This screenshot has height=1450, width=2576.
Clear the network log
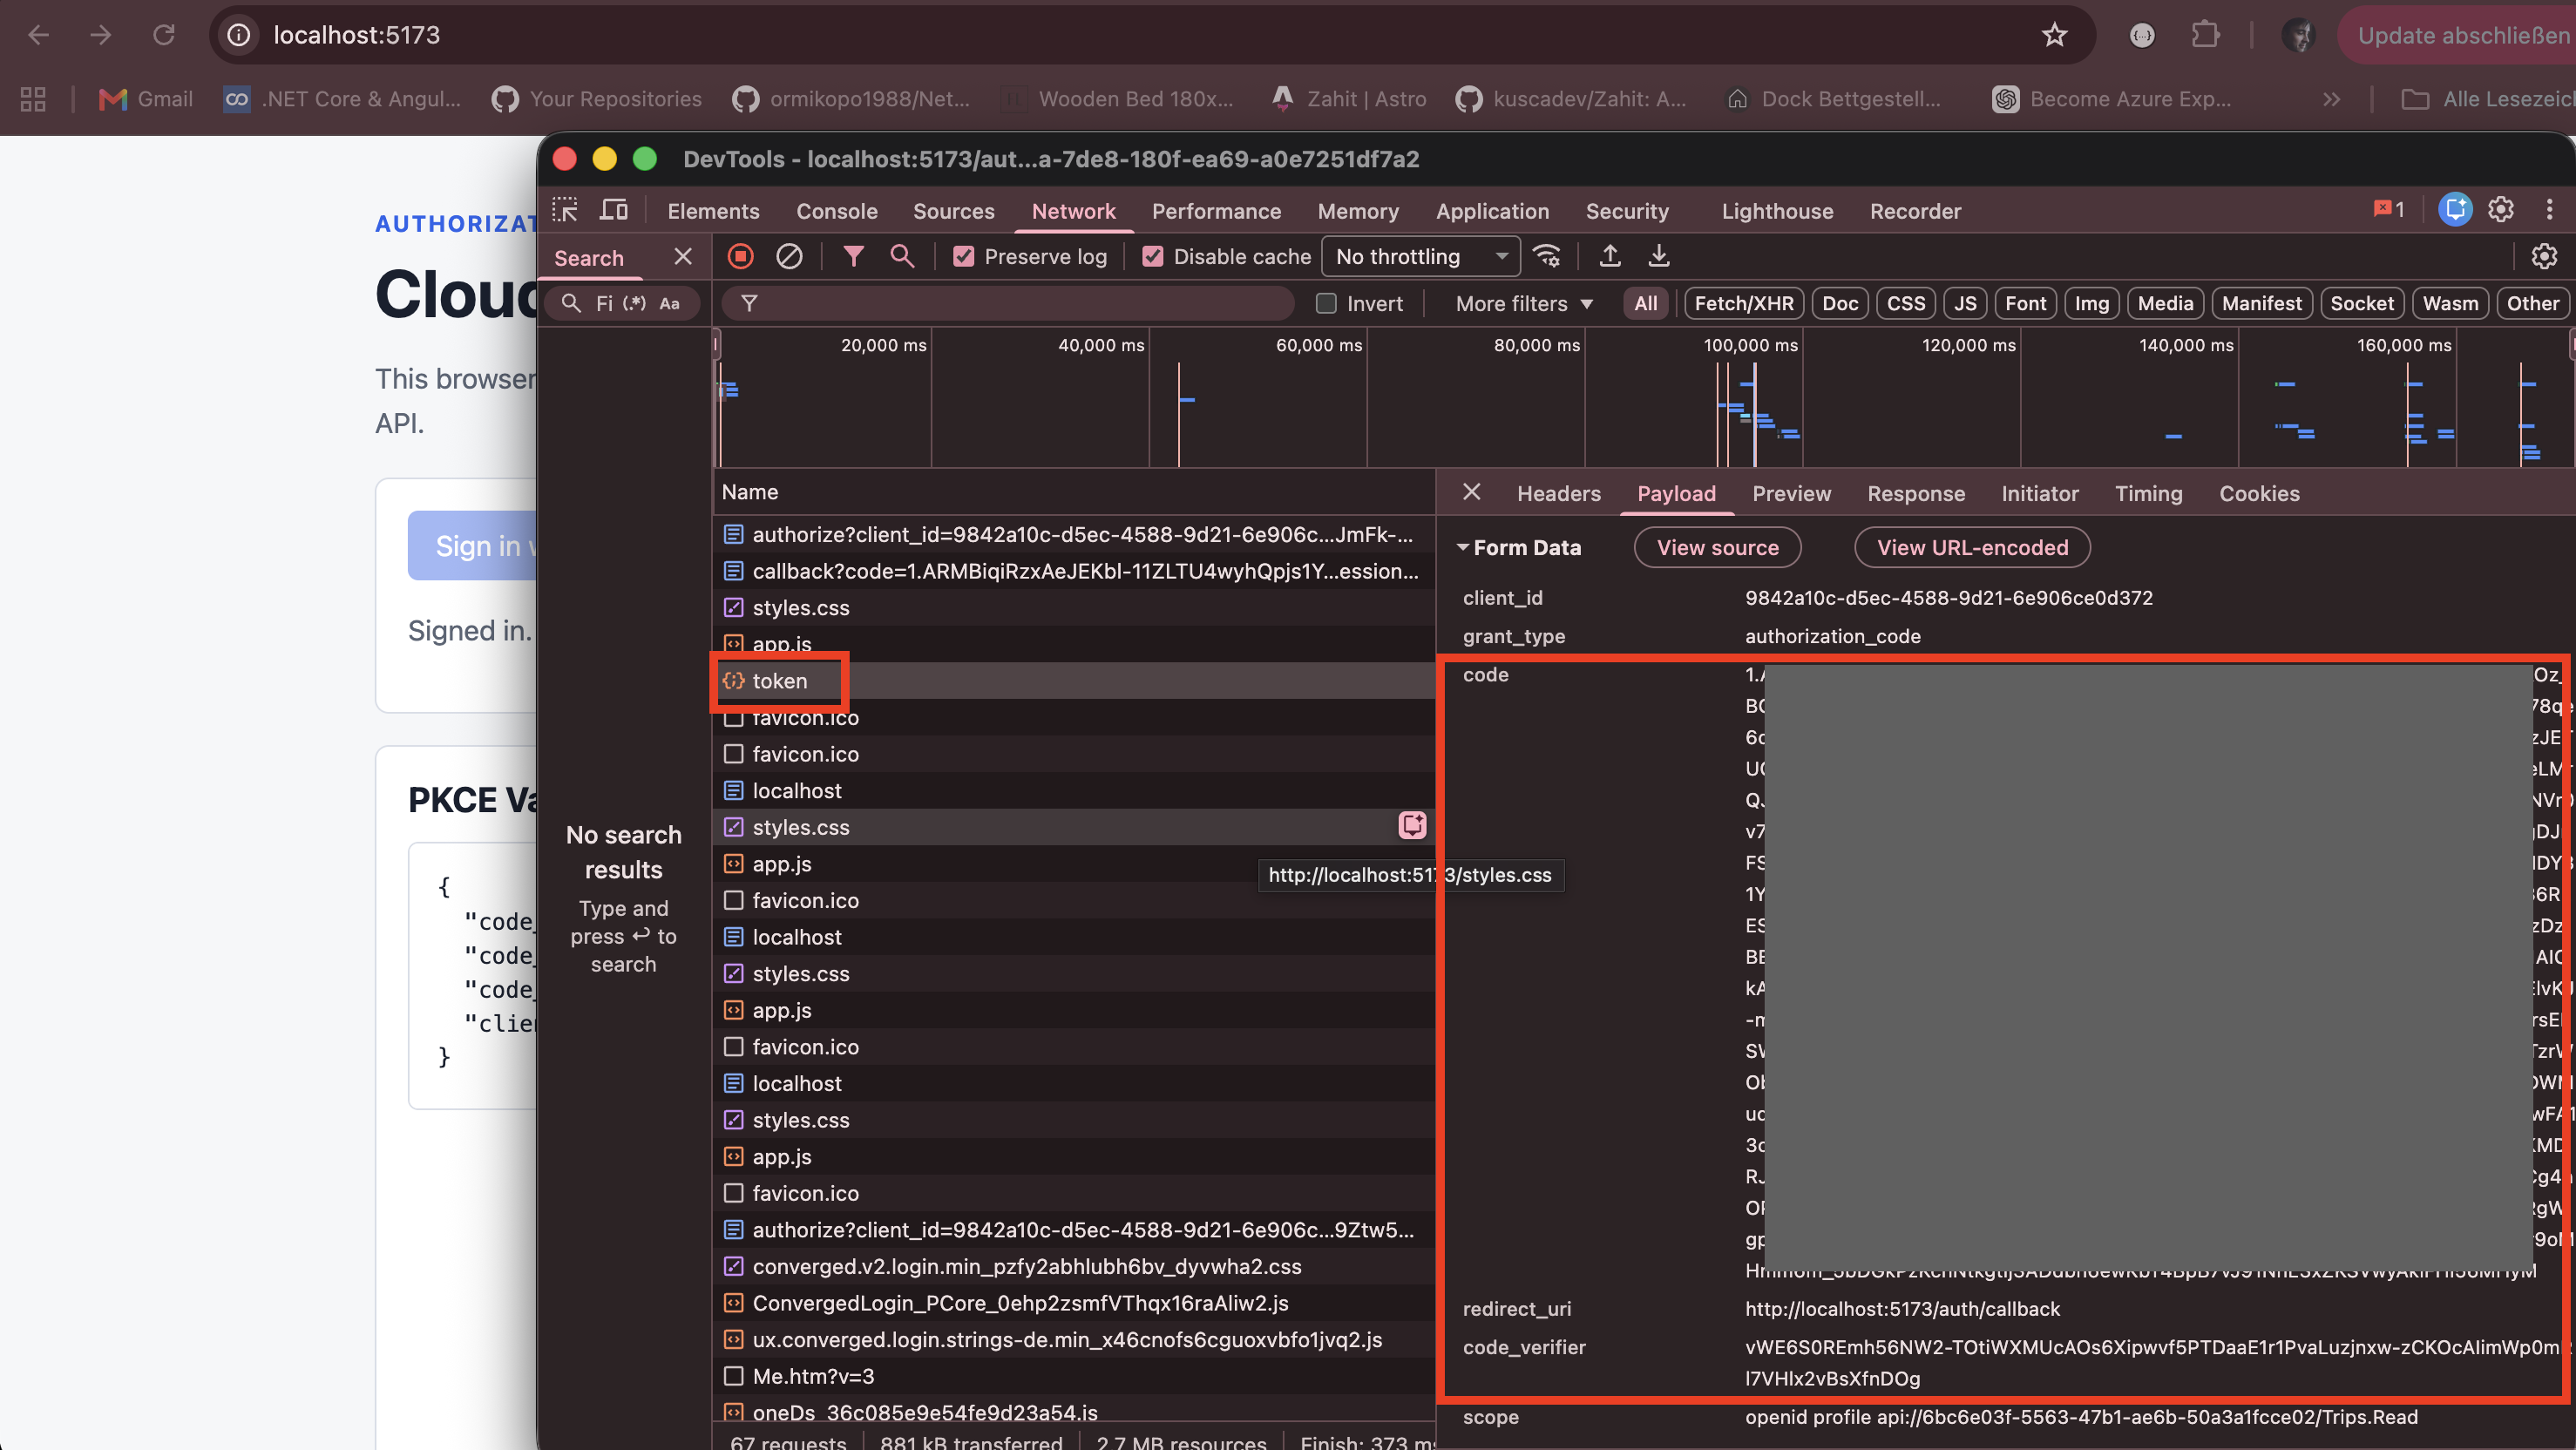[789, 257]
